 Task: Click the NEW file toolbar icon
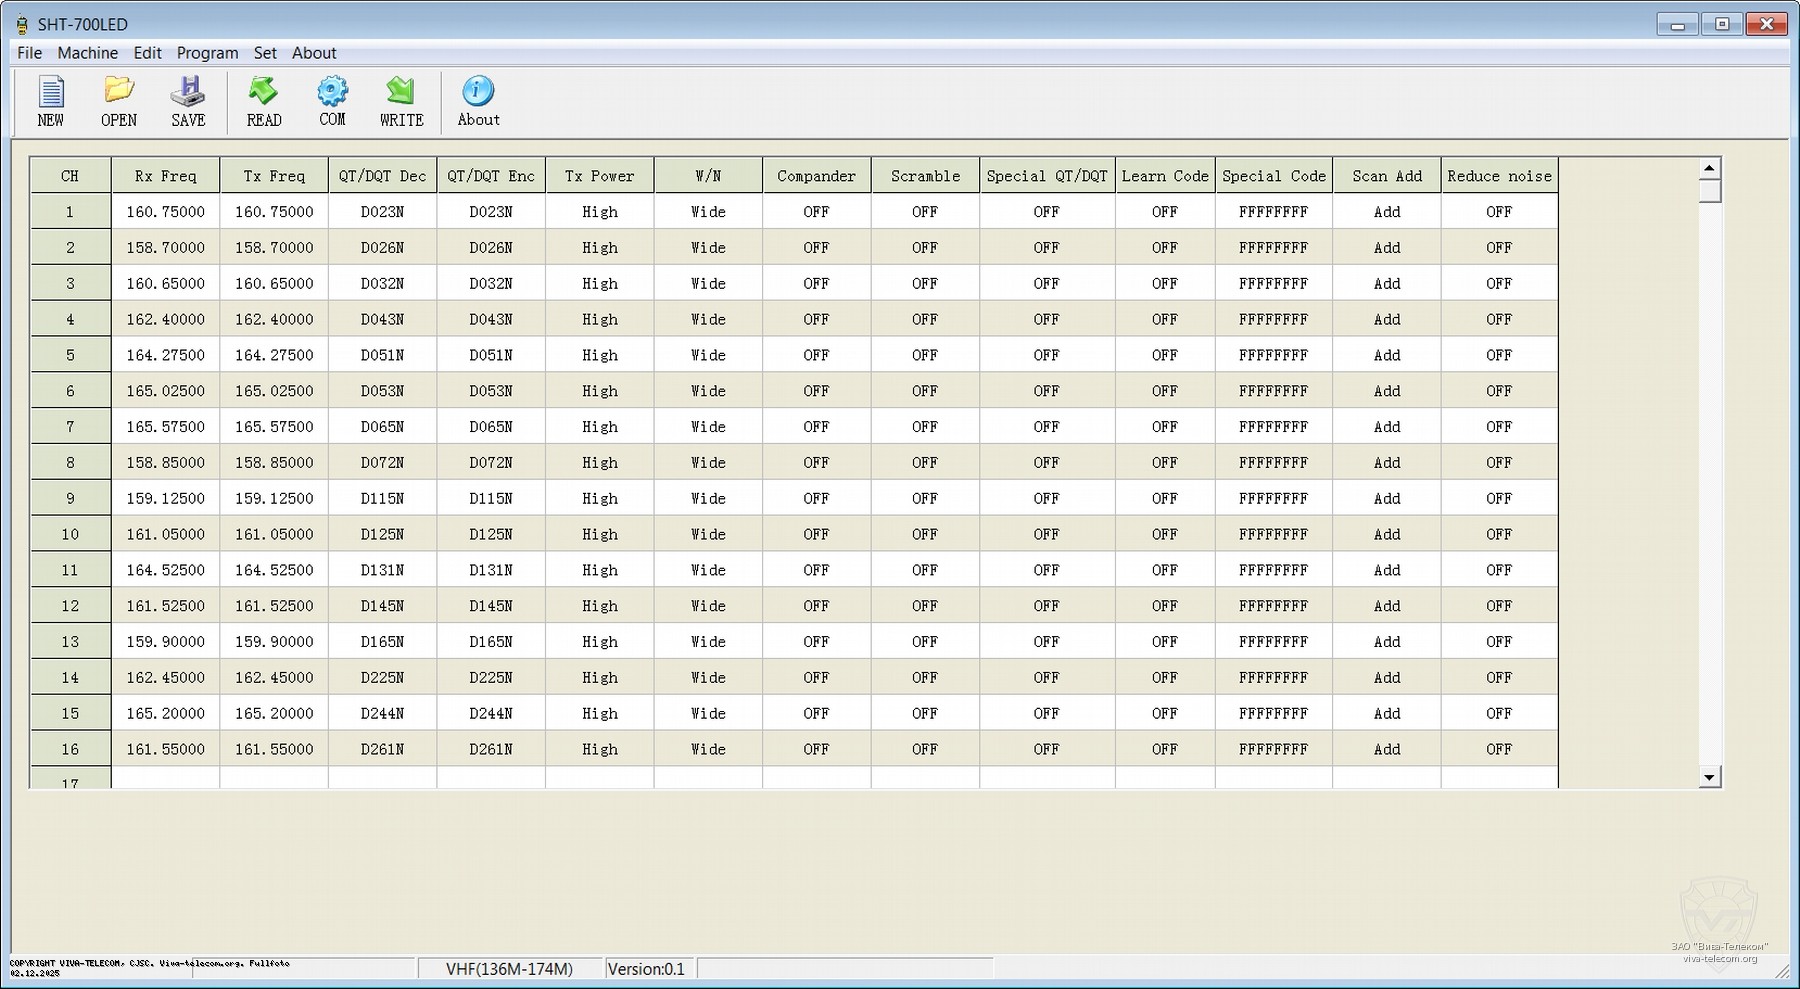50,101
